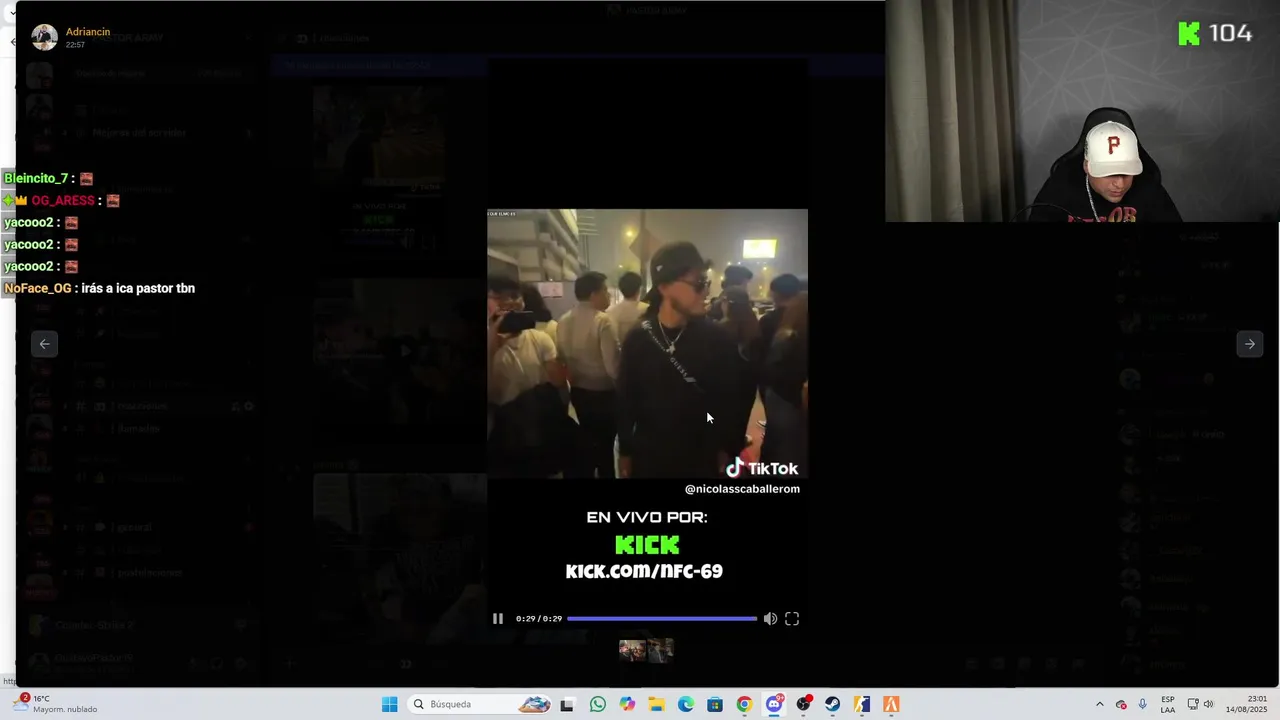The height and width of the screenshot is (720, 1280).
Task: Open WhatsApp from the taskbar
Action: pos(598,704)
